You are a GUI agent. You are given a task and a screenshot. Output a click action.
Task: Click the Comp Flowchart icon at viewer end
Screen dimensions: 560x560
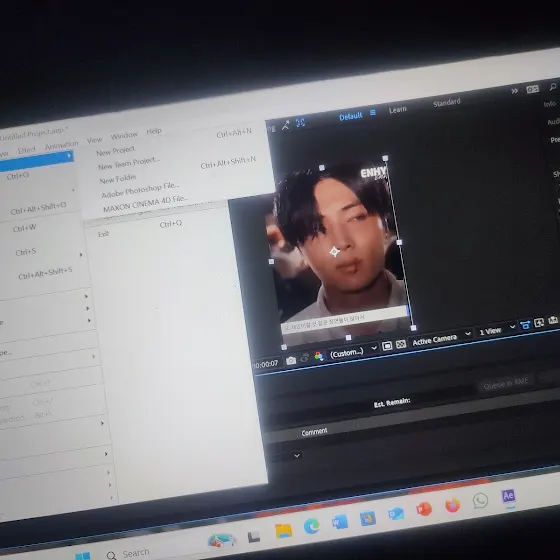(x=553, y=320)
